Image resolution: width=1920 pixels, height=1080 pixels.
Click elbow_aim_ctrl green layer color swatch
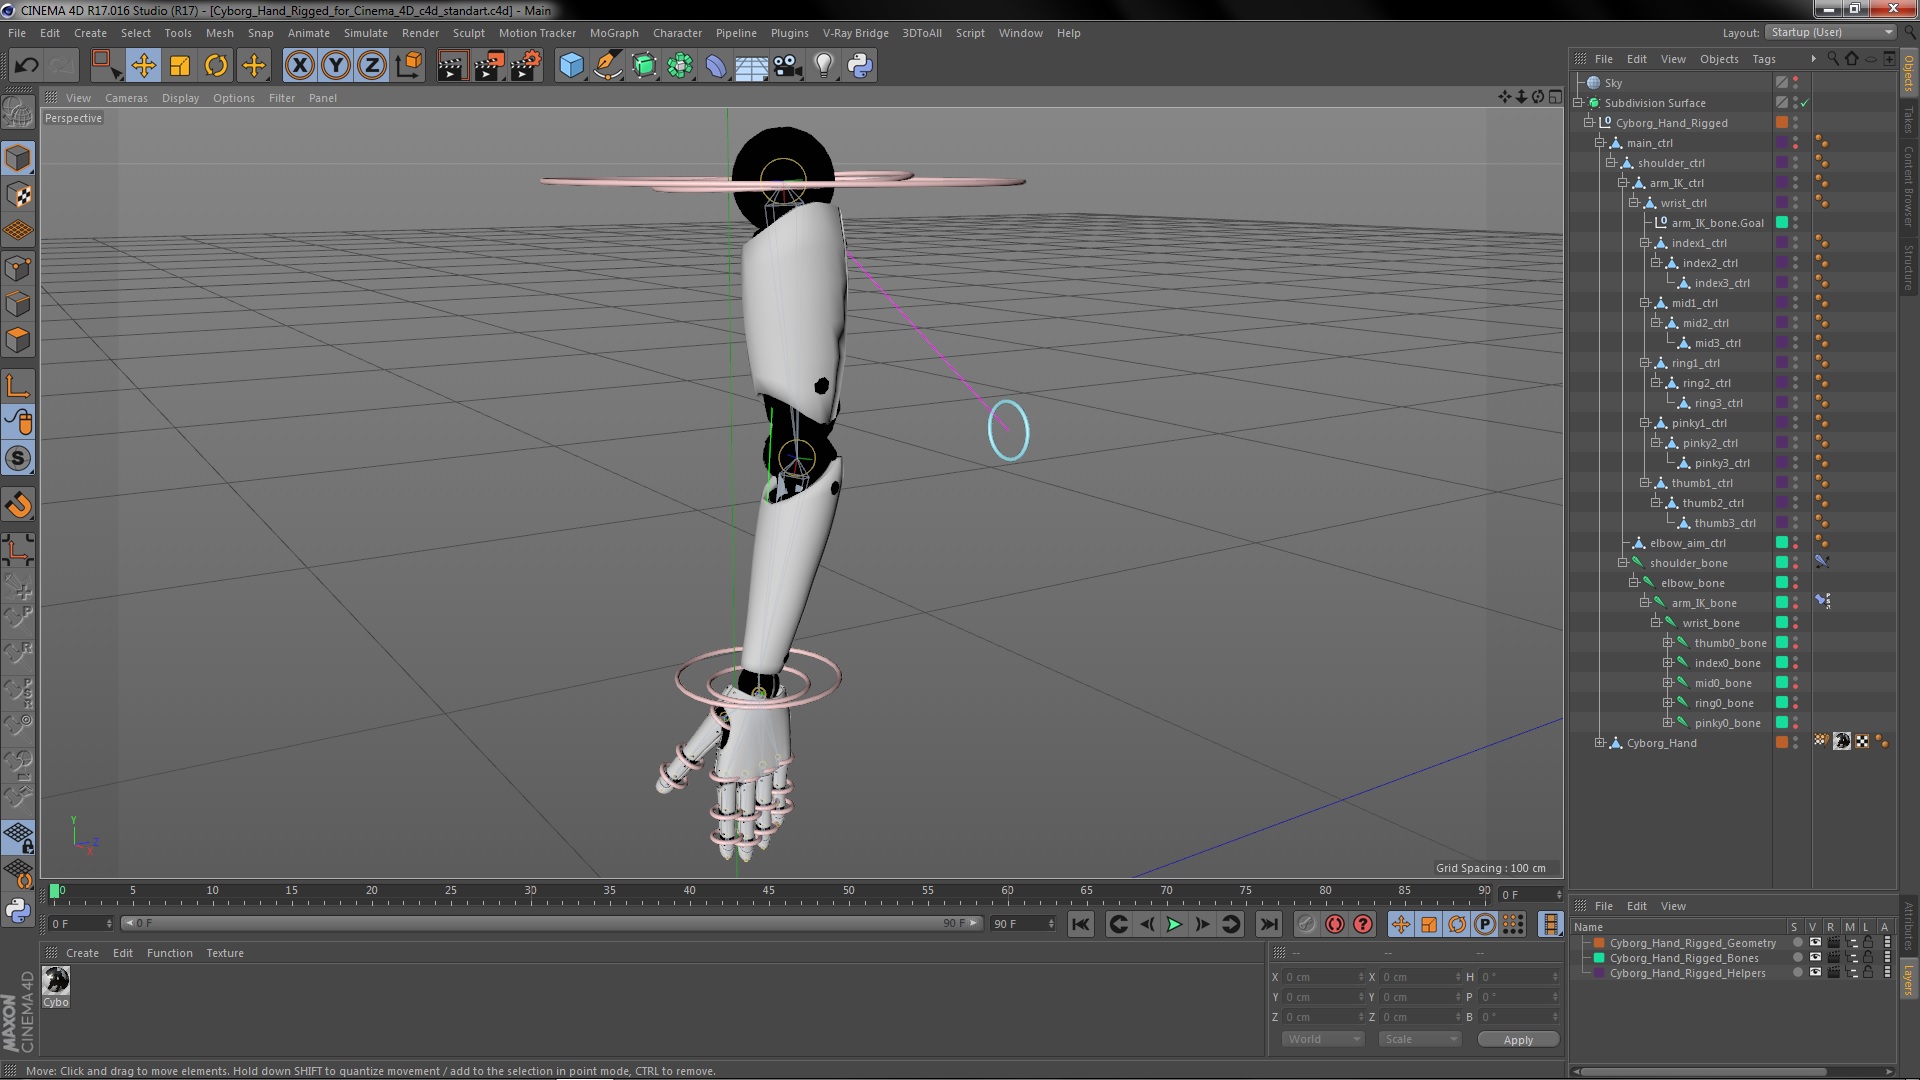tap(1782, 543)
